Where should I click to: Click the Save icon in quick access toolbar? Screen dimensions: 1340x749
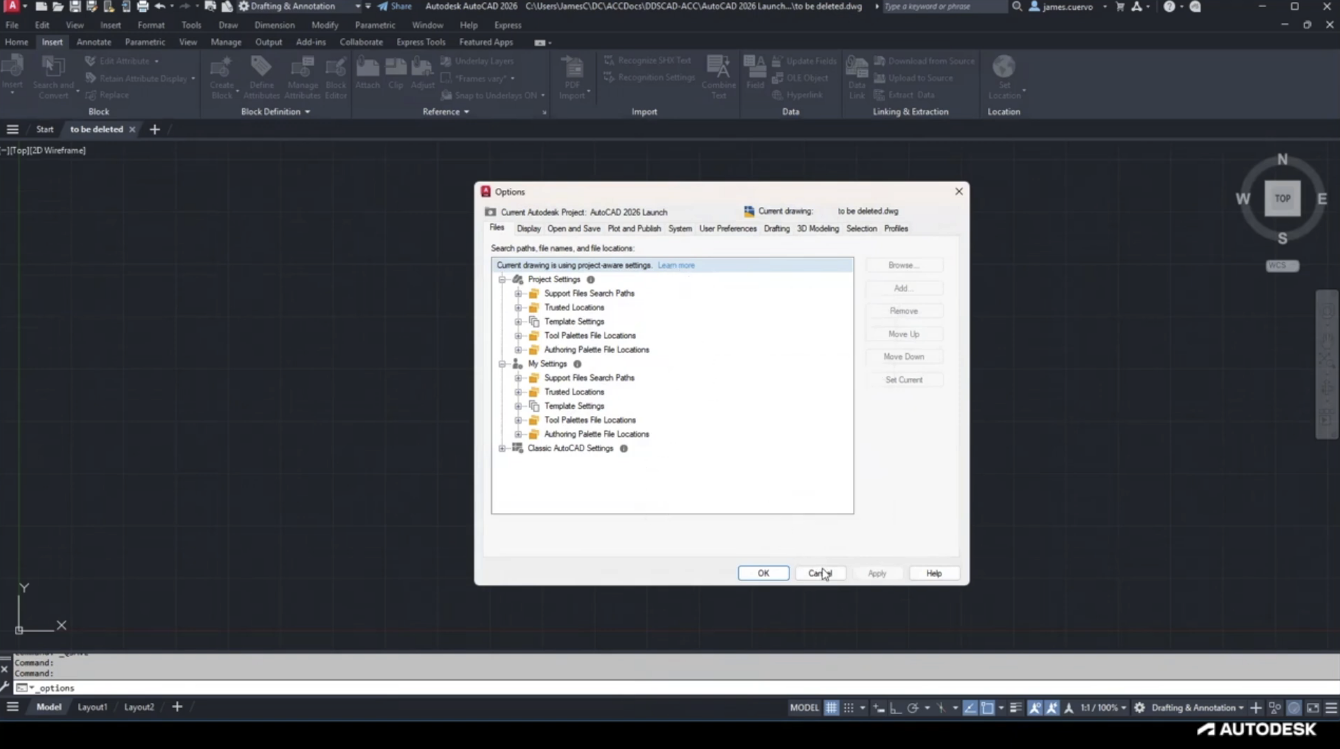74,7
